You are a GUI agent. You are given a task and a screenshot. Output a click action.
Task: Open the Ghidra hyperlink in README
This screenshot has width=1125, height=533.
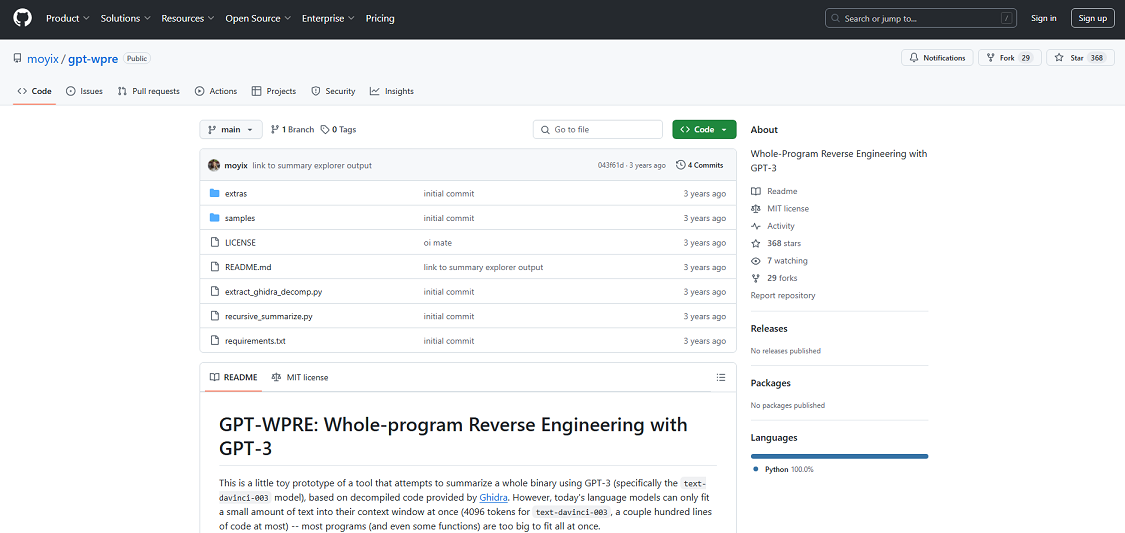click(494, 496)
